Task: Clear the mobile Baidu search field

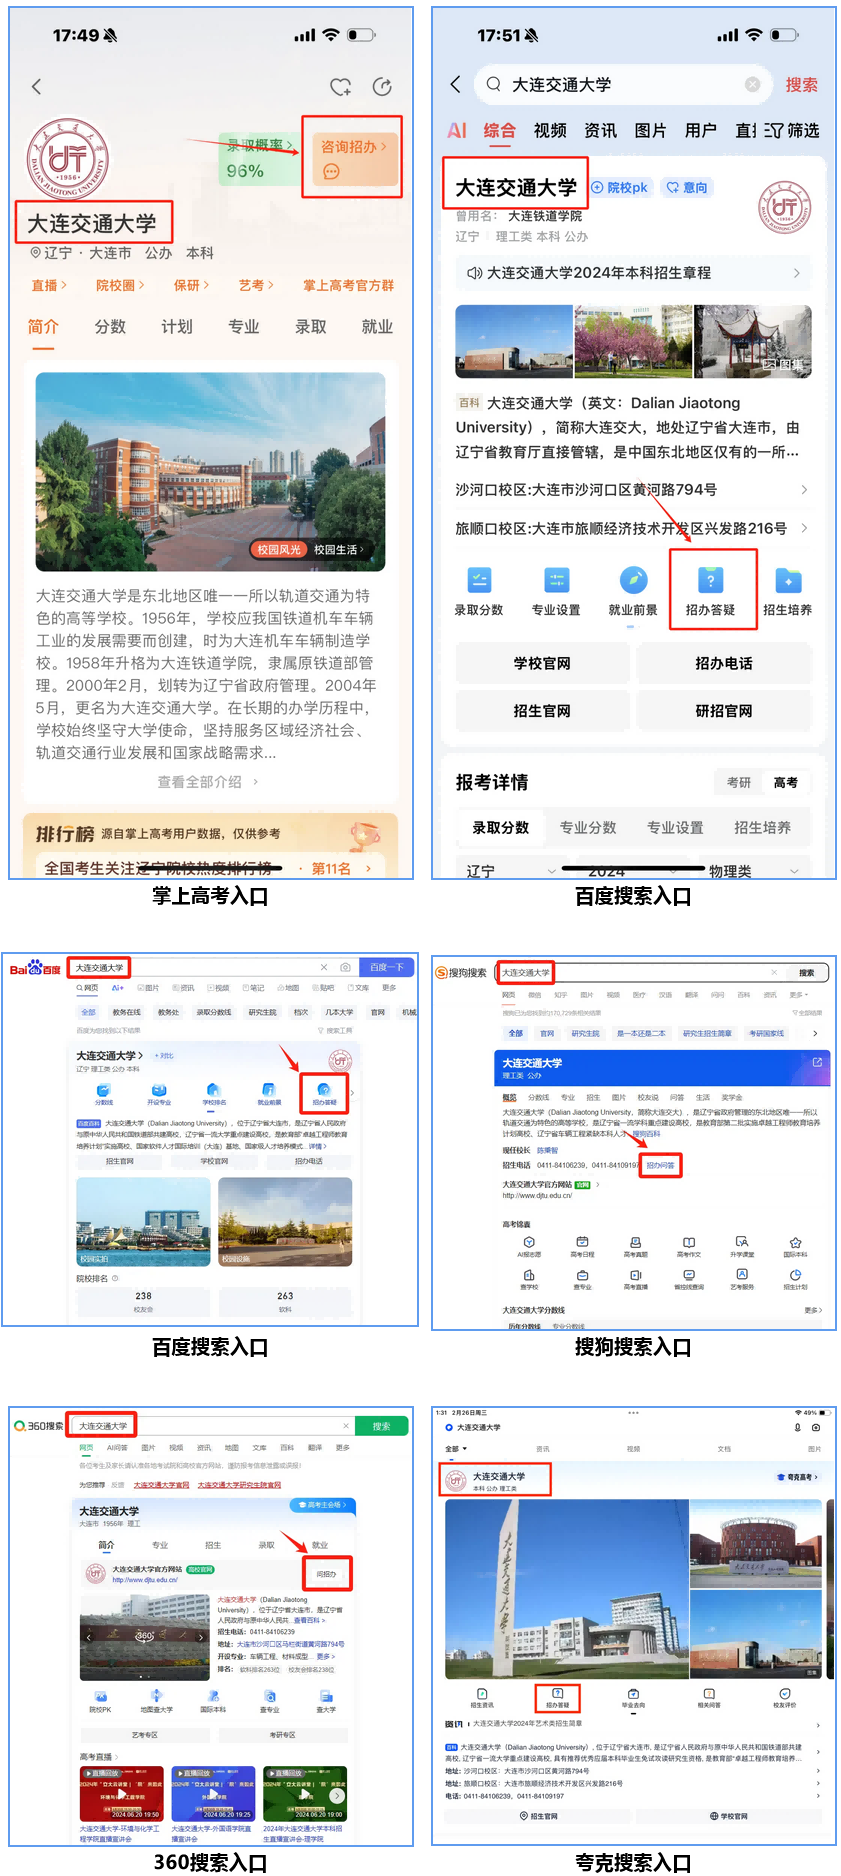Action: point(752,85)
